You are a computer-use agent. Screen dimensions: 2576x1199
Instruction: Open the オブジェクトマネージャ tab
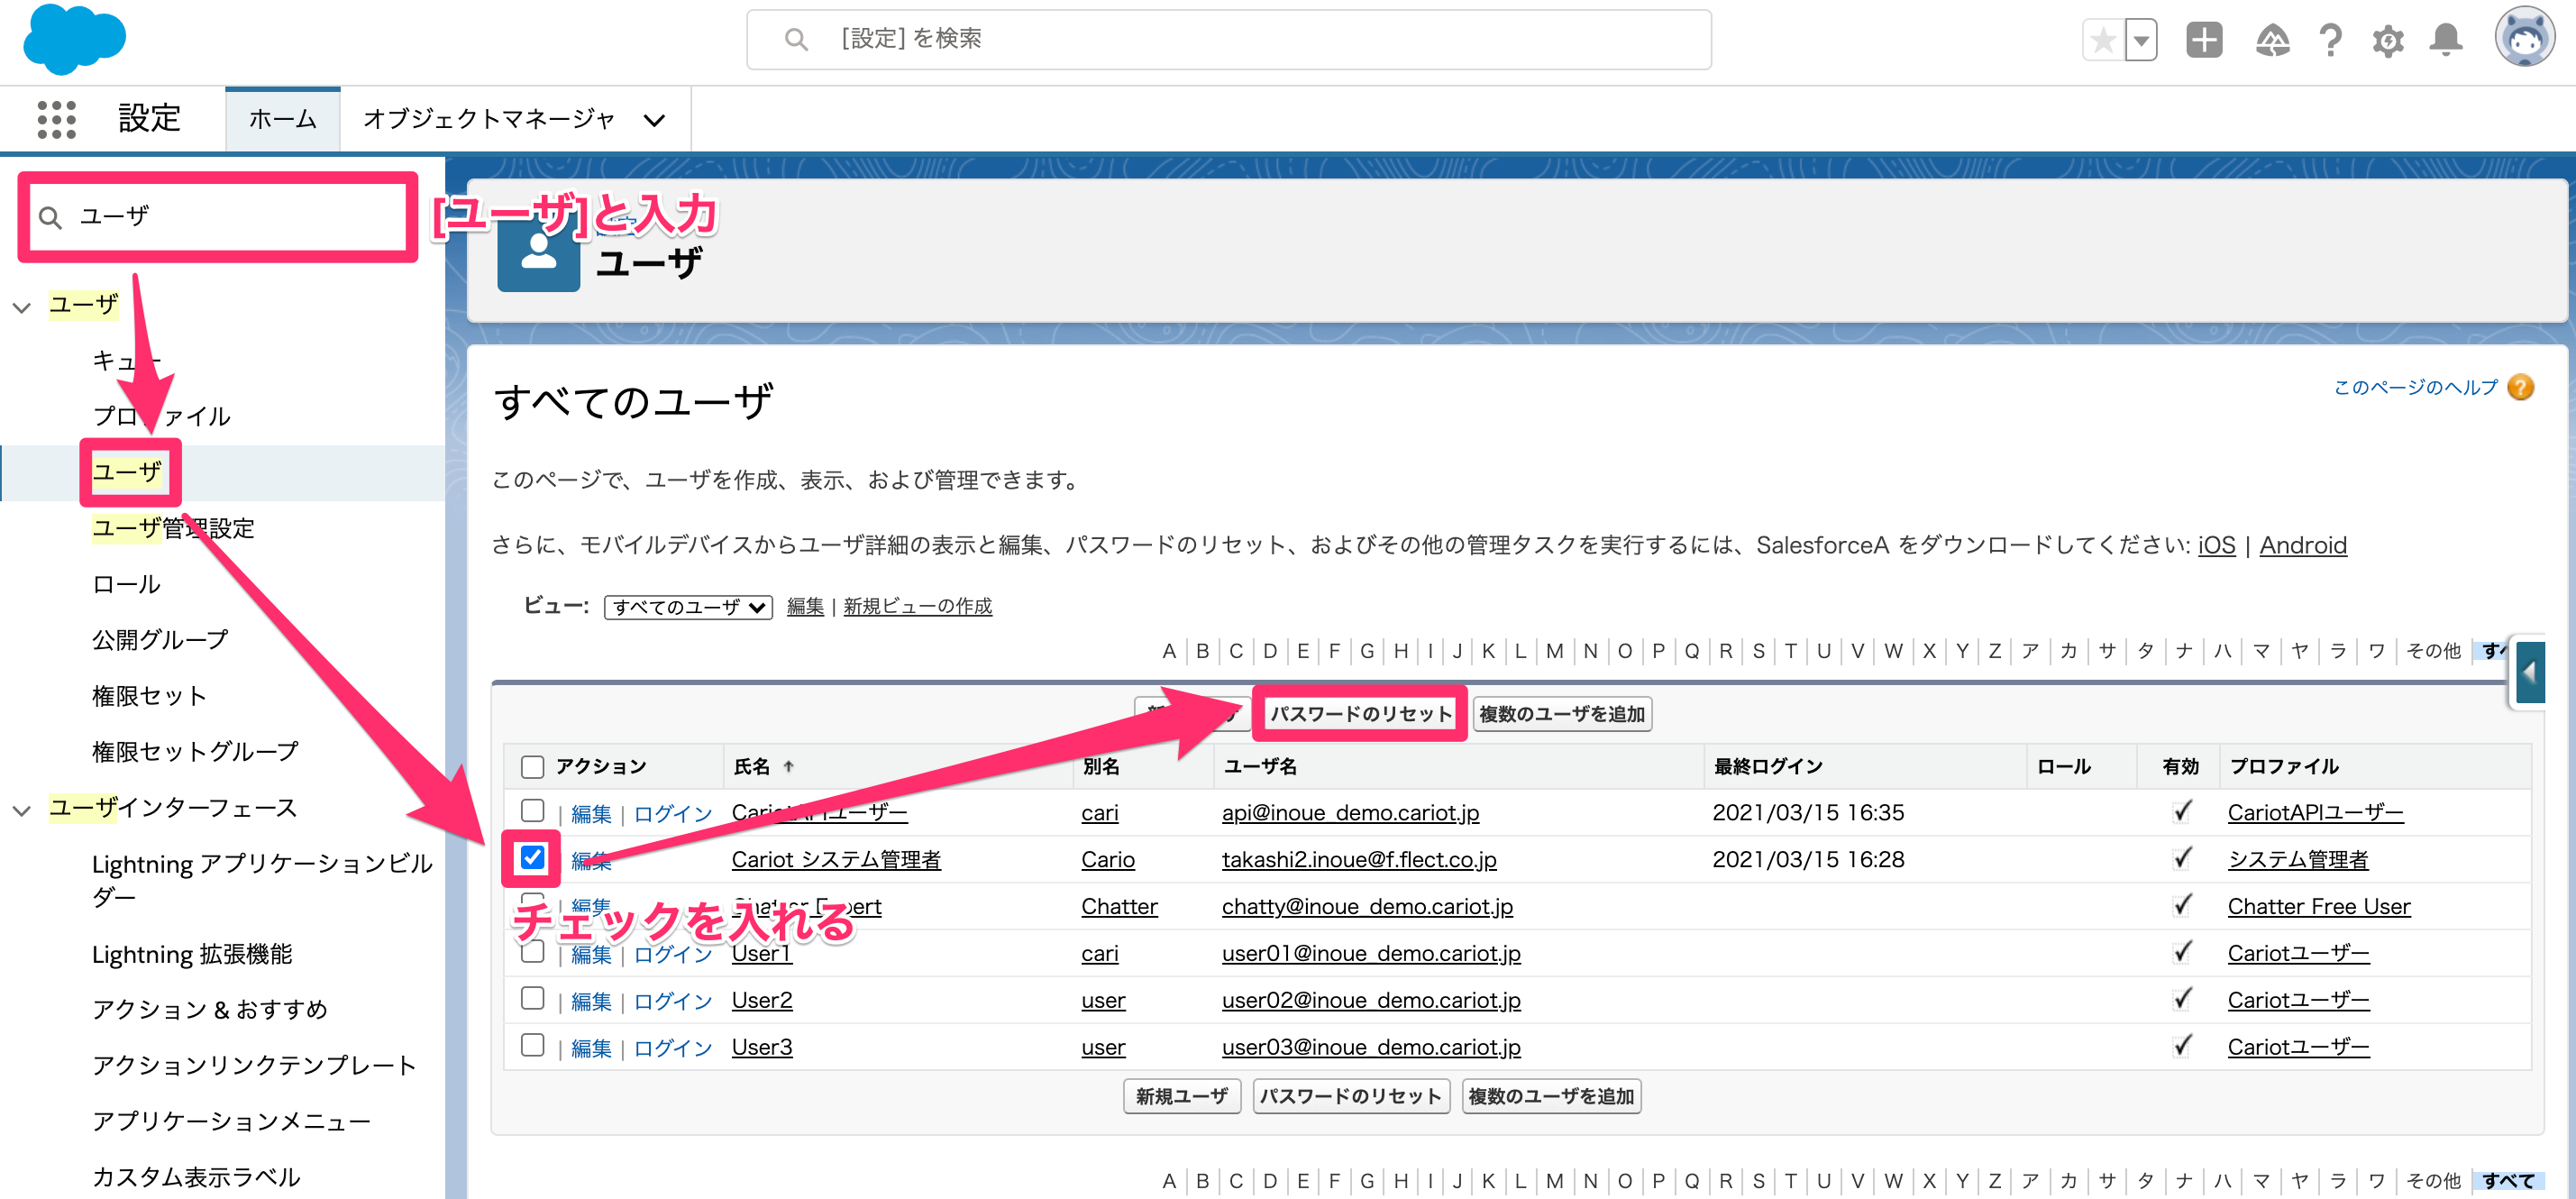coord(514,119)
